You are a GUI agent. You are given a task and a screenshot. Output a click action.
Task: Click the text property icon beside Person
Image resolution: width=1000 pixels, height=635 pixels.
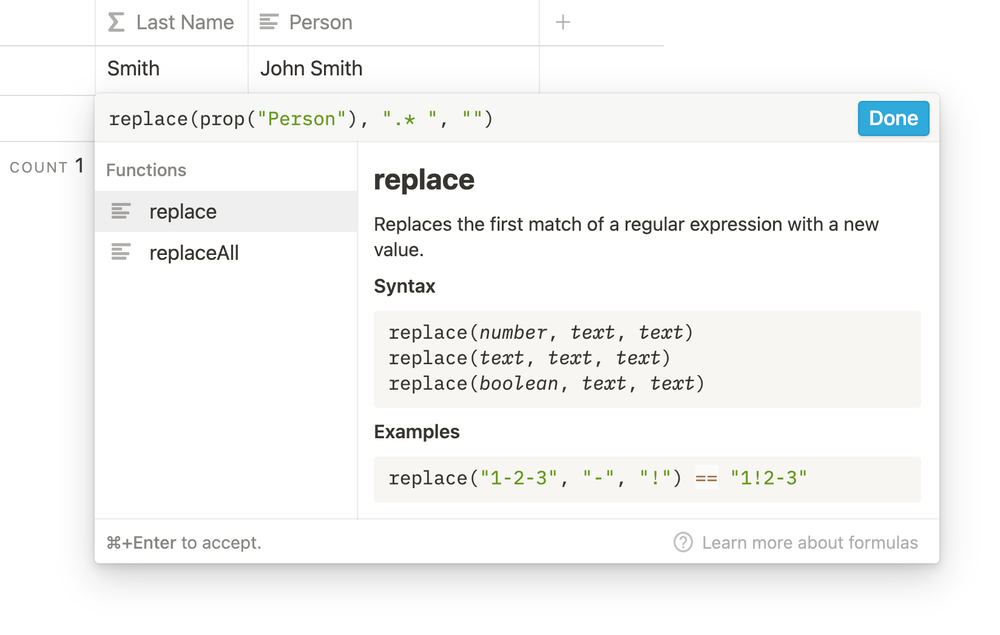click(269, 22)
